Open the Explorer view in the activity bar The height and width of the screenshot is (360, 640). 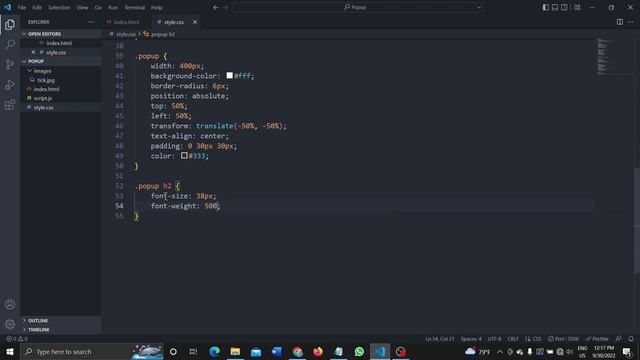(x=10, y=24)
